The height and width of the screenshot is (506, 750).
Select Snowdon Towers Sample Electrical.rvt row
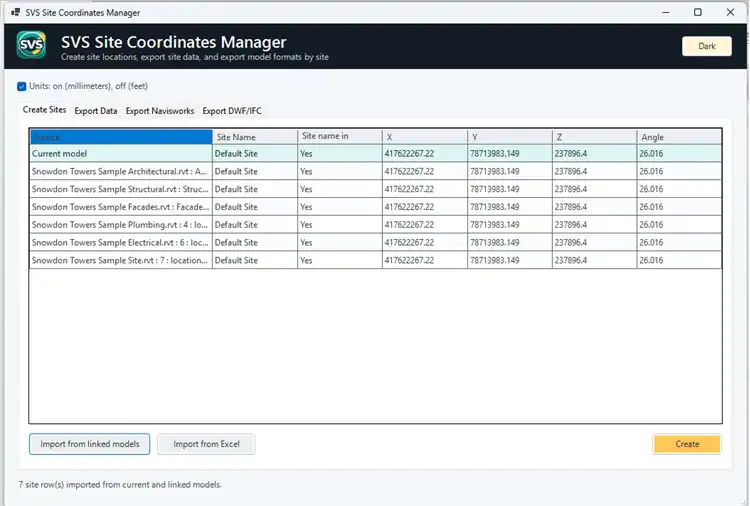[x=375, y=242]
